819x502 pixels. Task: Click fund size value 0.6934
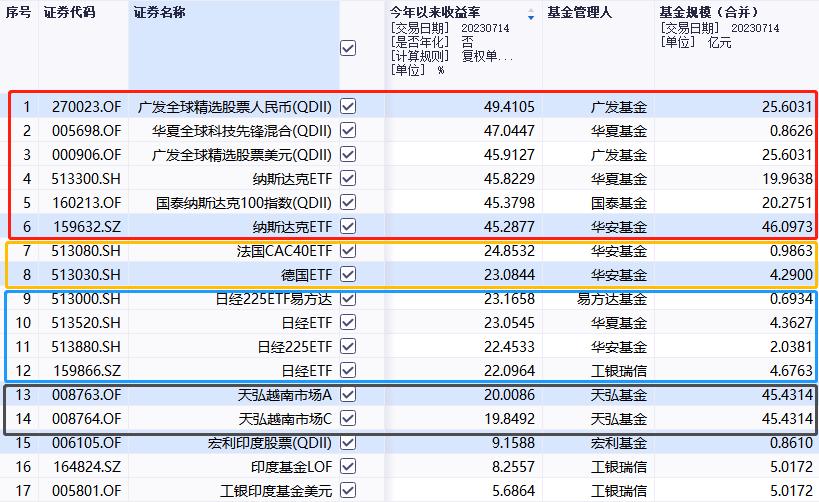(x=791, y=299)
